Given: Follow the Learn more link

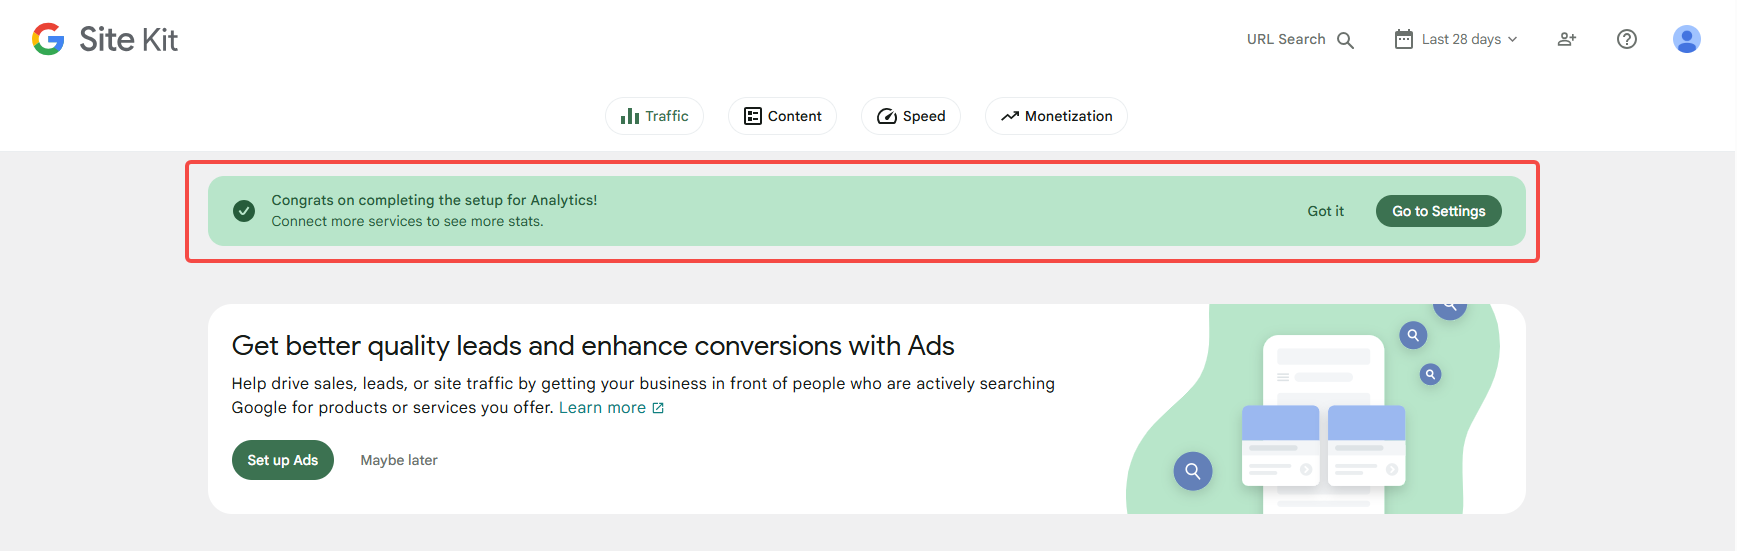Looking at the screenshot, I should pyautogui.click(x=602, y=408).
